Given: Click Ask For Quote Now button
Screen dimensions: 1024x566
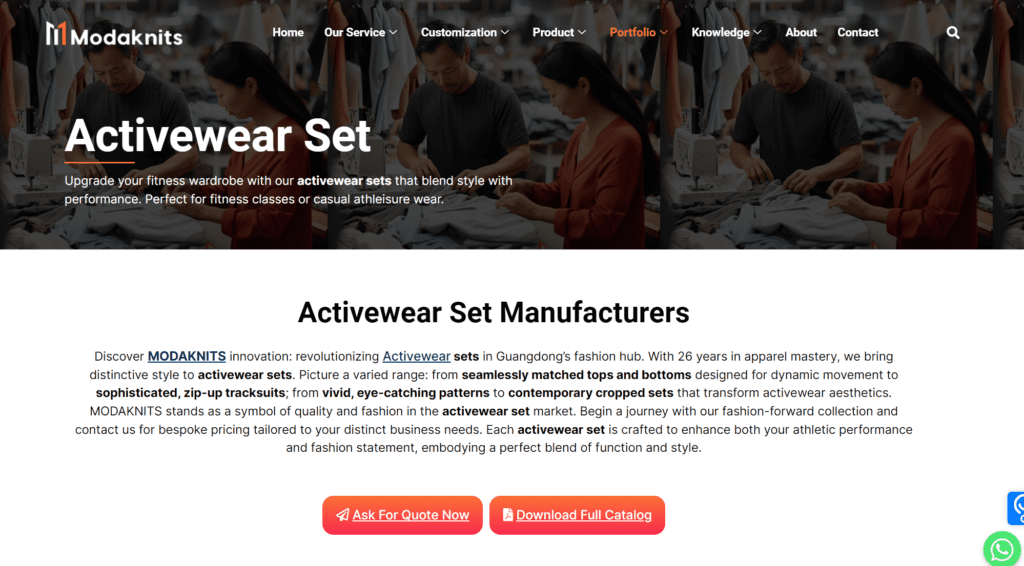Looking at the screenshot, I should [x=402, y=515].
